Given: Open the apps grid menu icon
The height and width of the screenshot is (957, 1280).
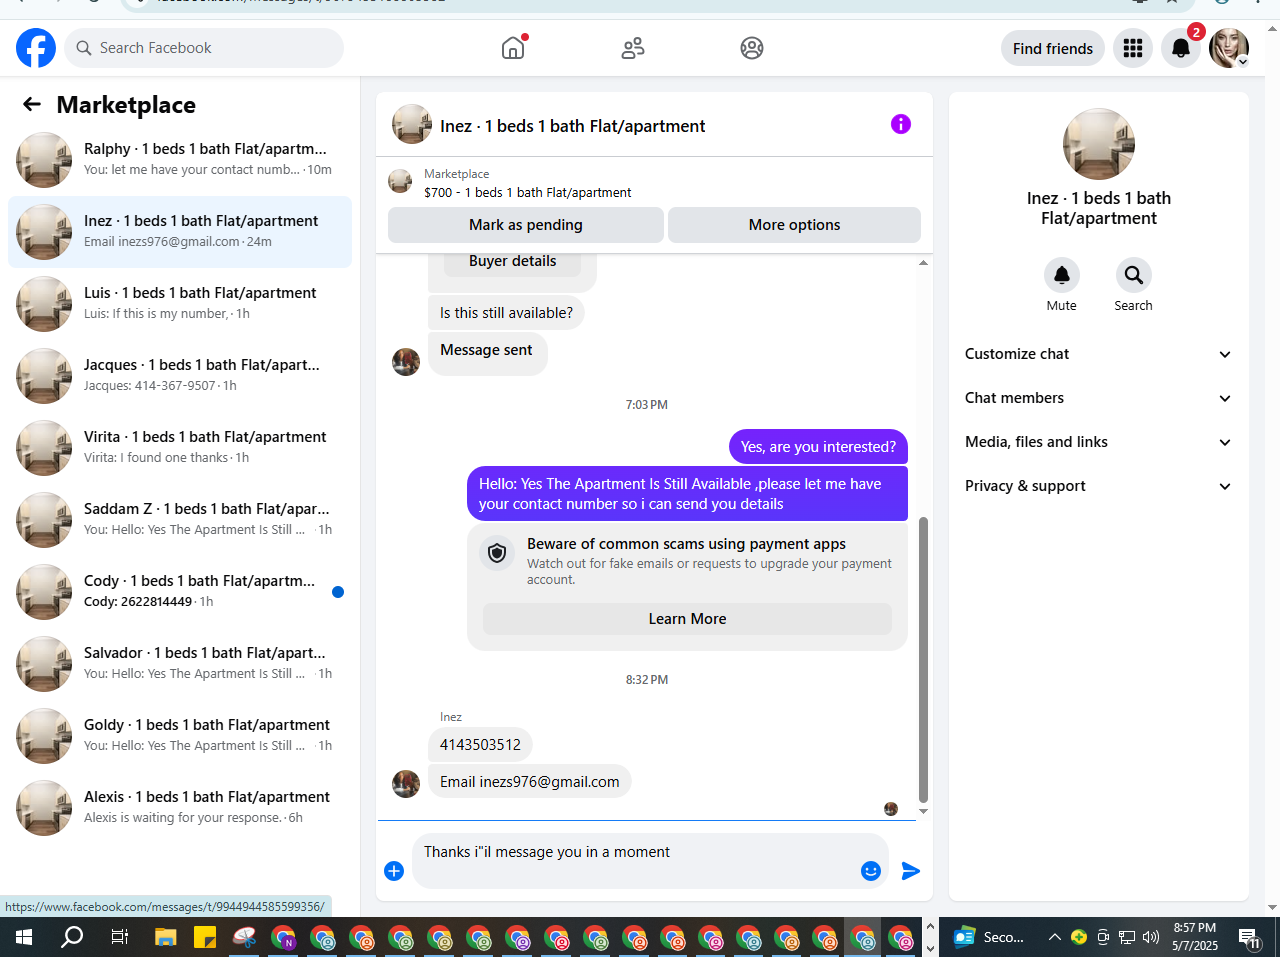Looking at the screenshot, I should pyautogui.click(x=1133, y=48).
